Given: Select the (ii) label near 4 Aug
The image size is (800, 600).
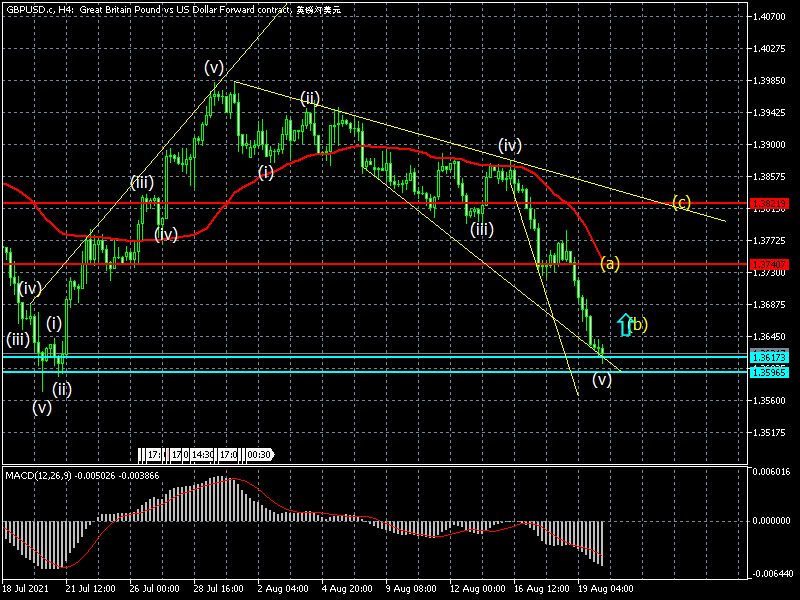Looking at the screenshot, I should tap(310, 98).
